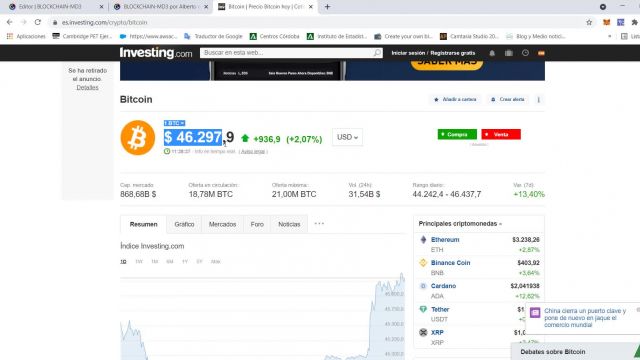Click the browser address bar URL
Viewport: 640px width, 360px height.
(x=104, y=22)
